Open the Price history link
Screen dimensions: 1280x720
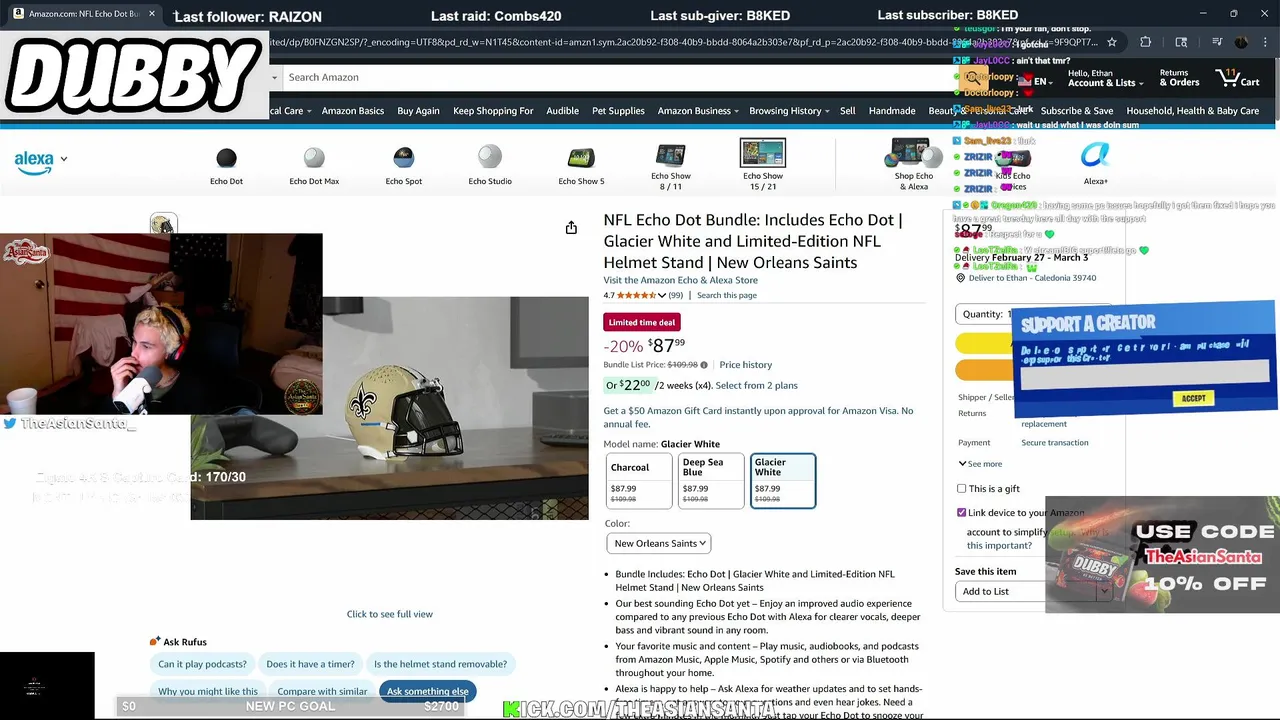point(745,365)
